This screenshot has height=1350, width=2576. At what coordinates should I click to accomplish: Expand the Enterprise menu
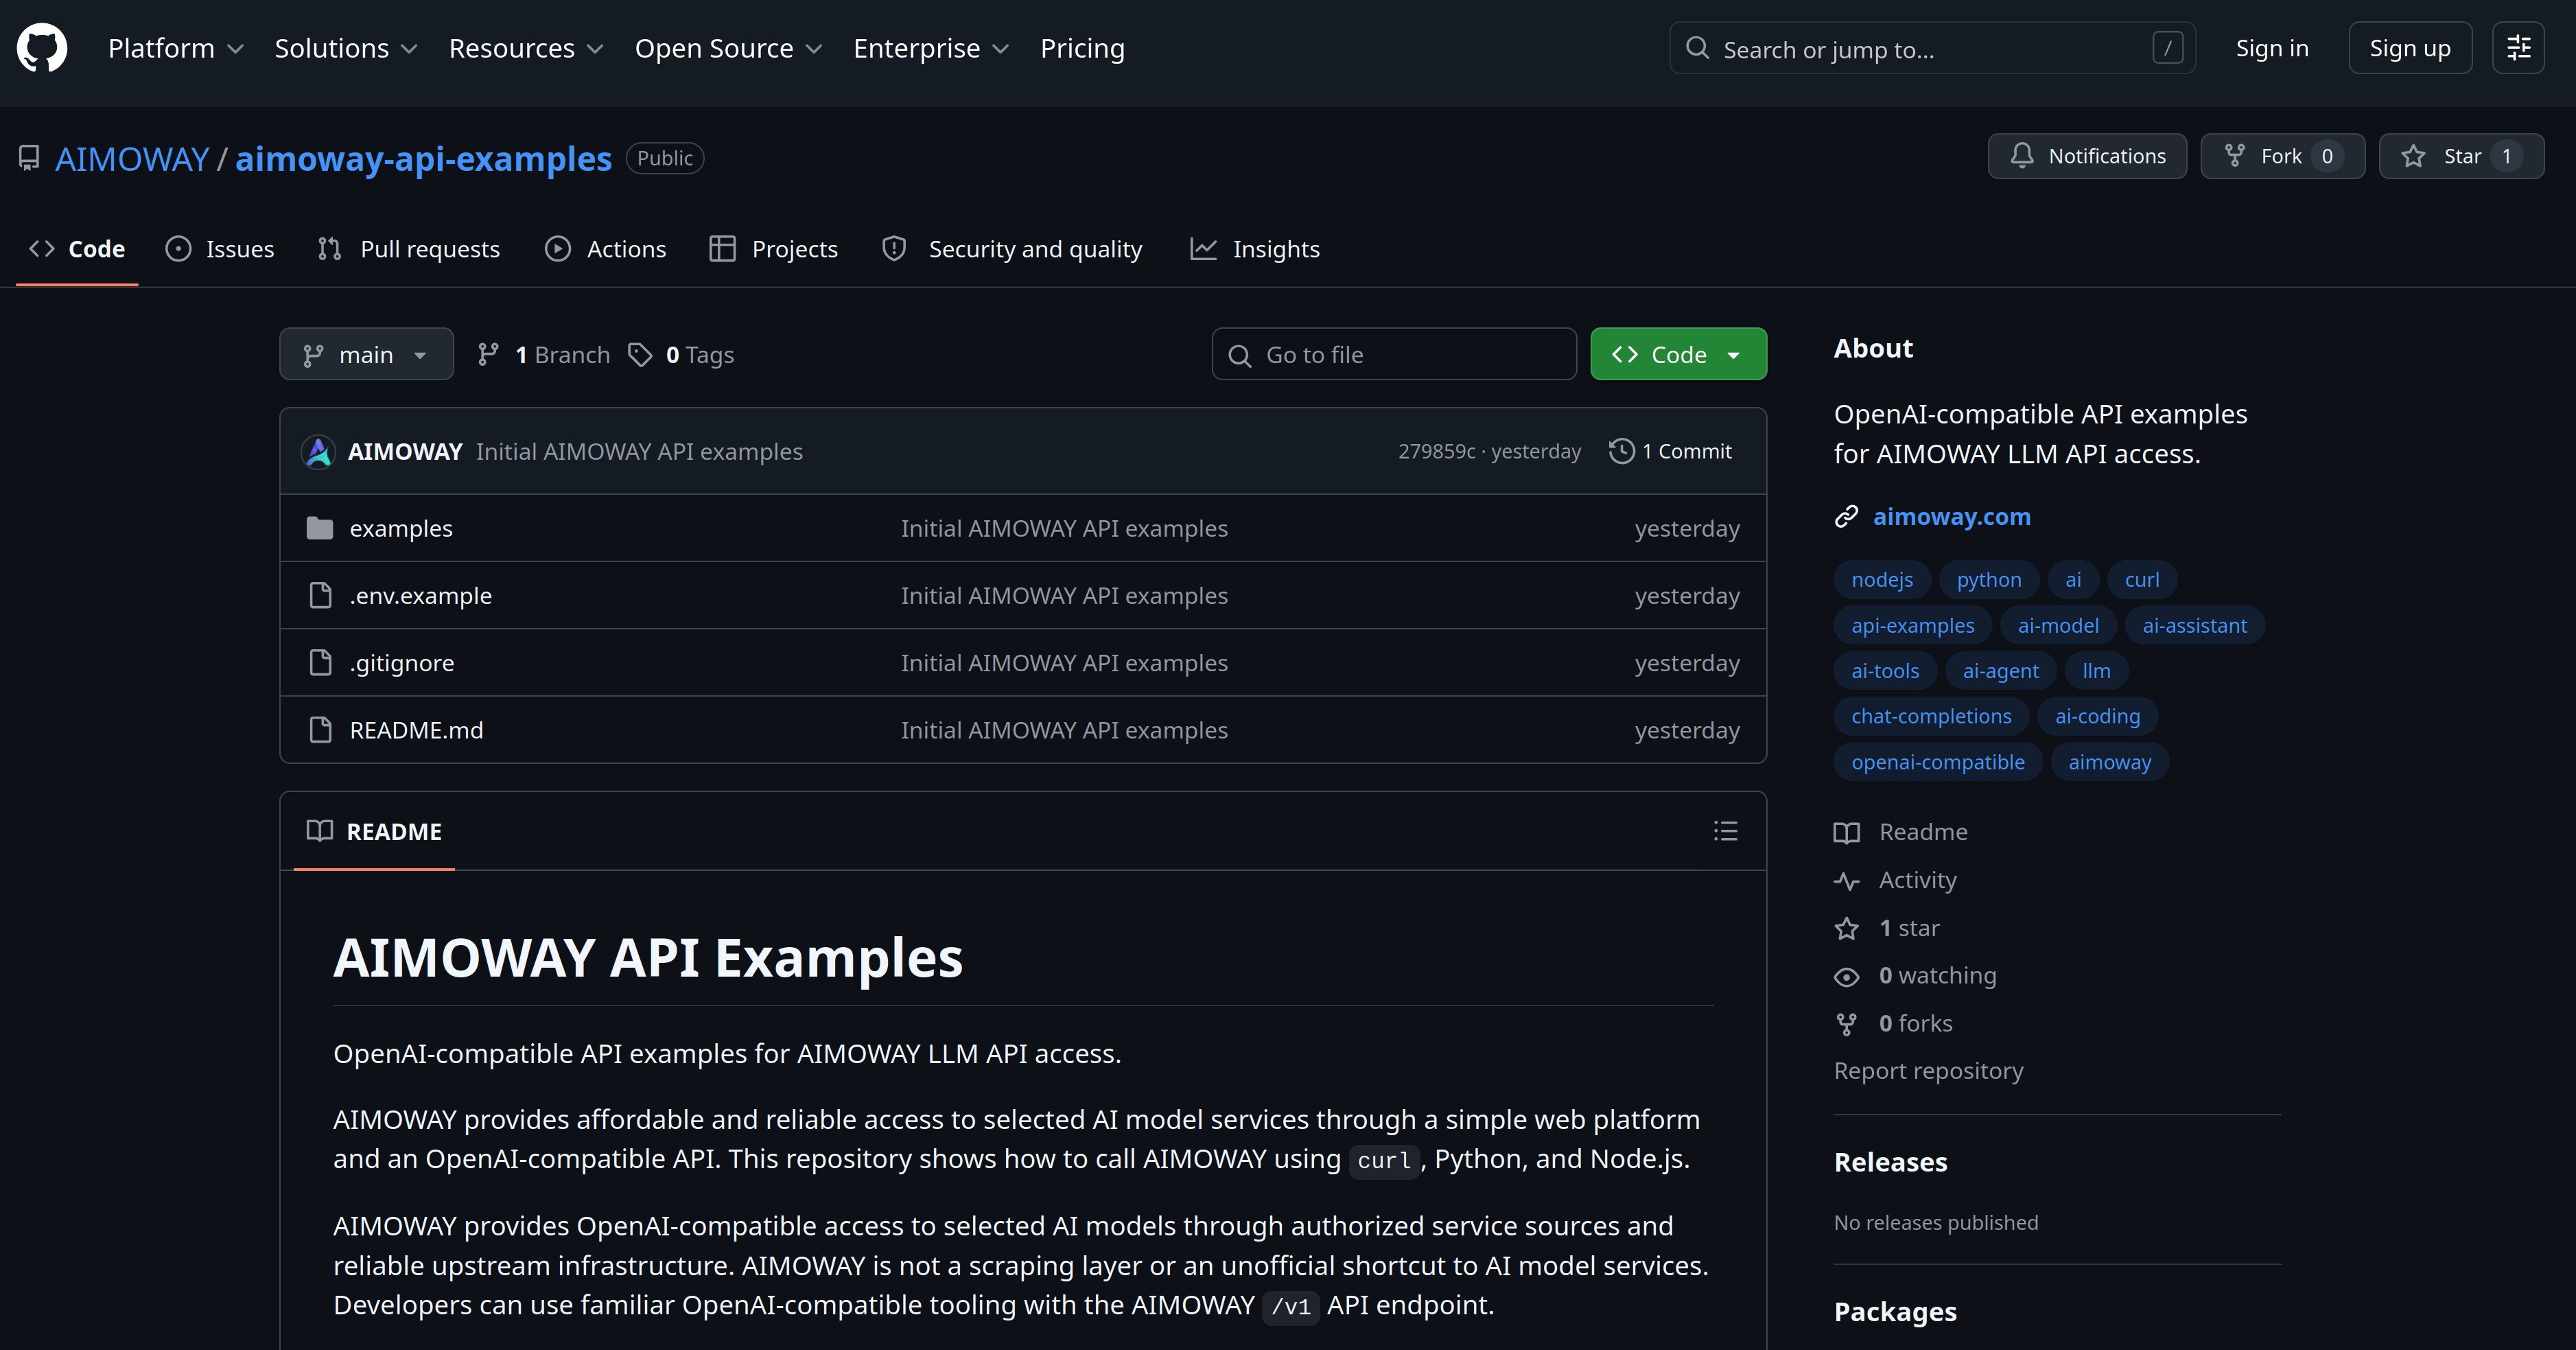(x=931, y=48)
